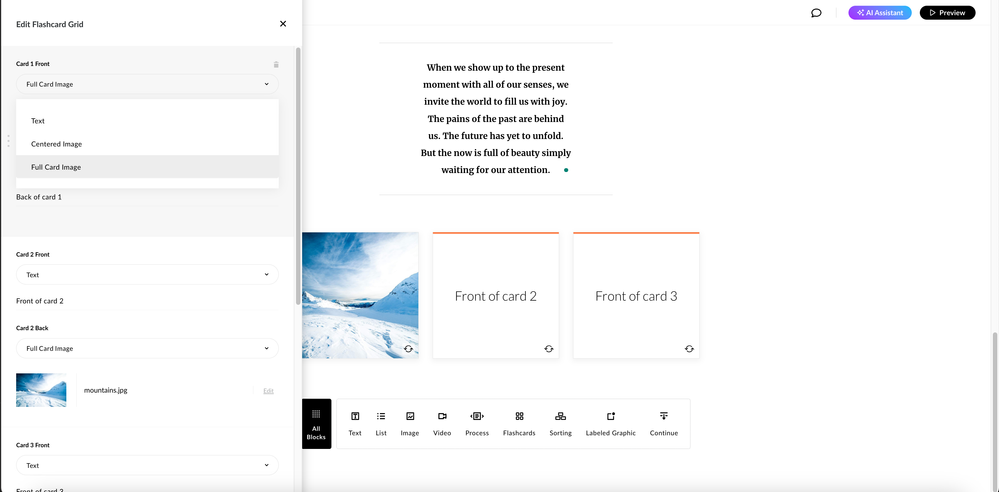Flip the mountain image card with rotate icon
This screenshot has height=492, width=999.
408,349
